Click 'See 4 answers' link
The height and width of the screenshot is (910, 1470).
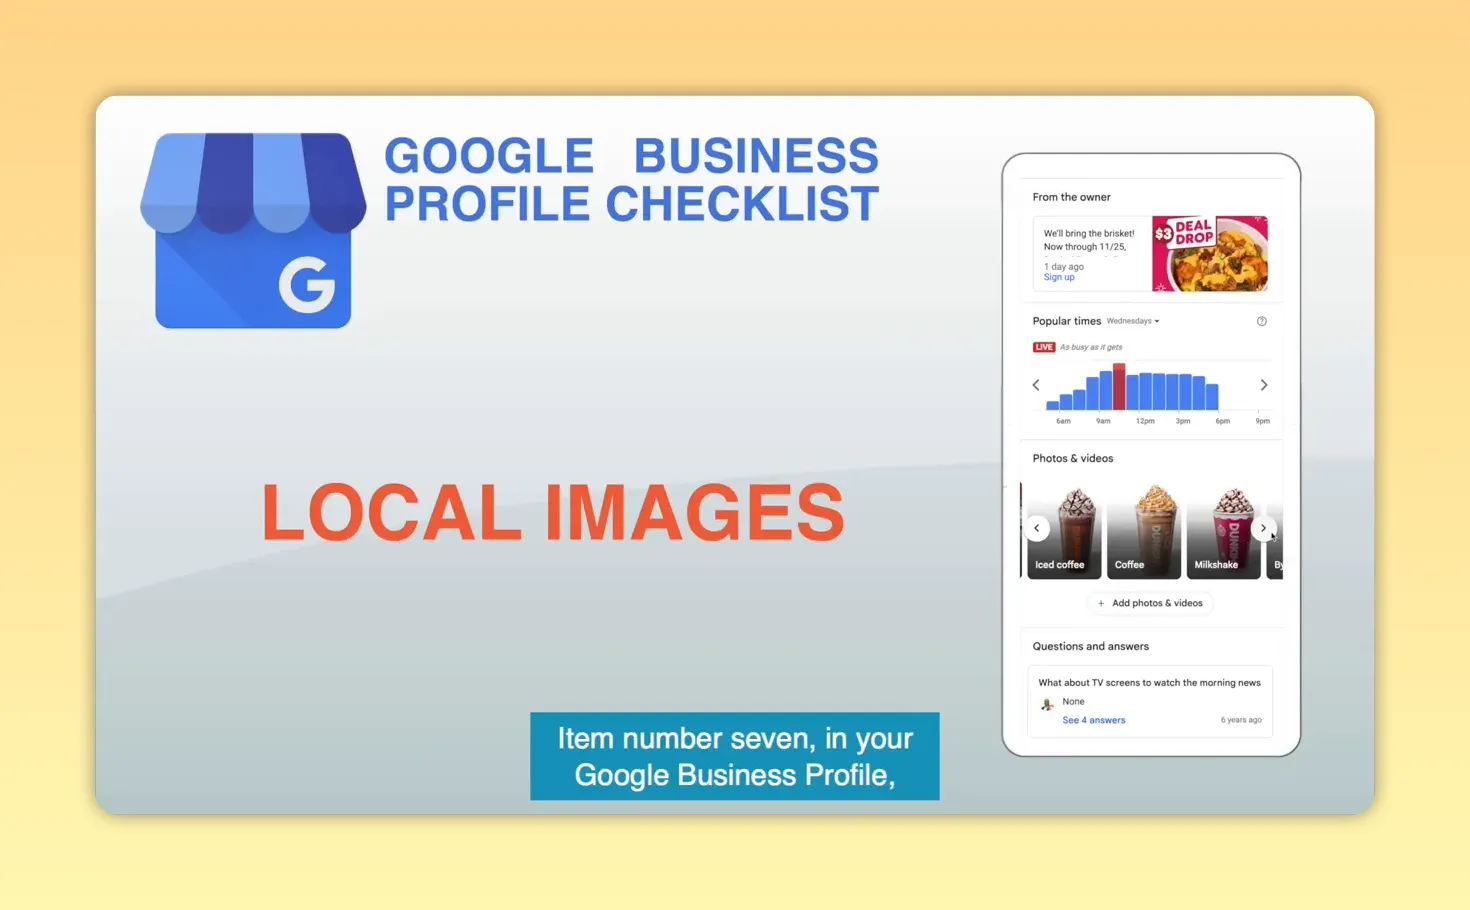click(1093, 720)
